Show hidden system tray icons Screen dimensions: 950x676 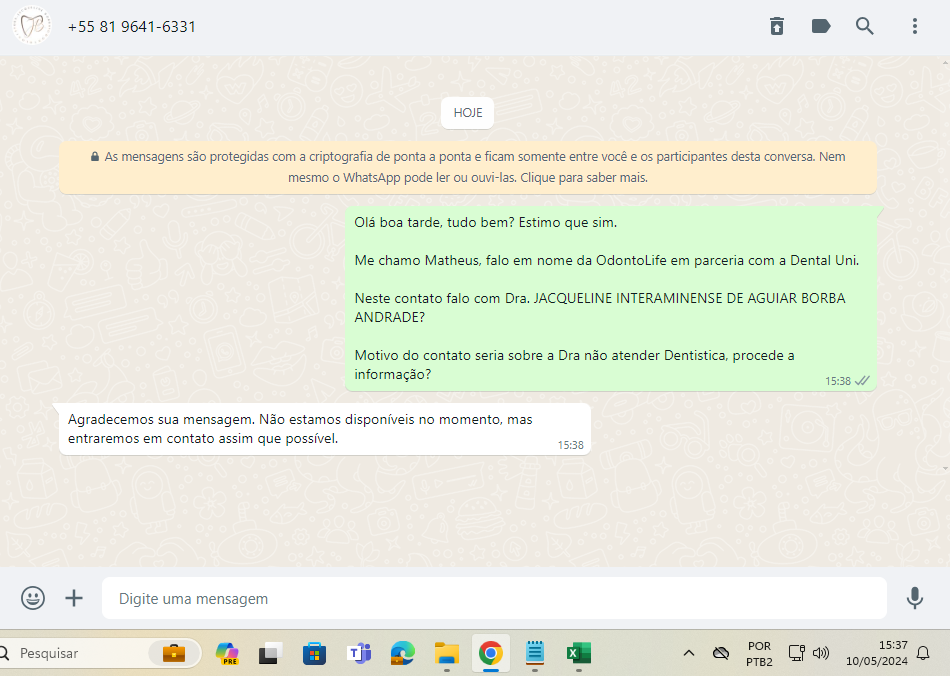[x=688, y=653]
